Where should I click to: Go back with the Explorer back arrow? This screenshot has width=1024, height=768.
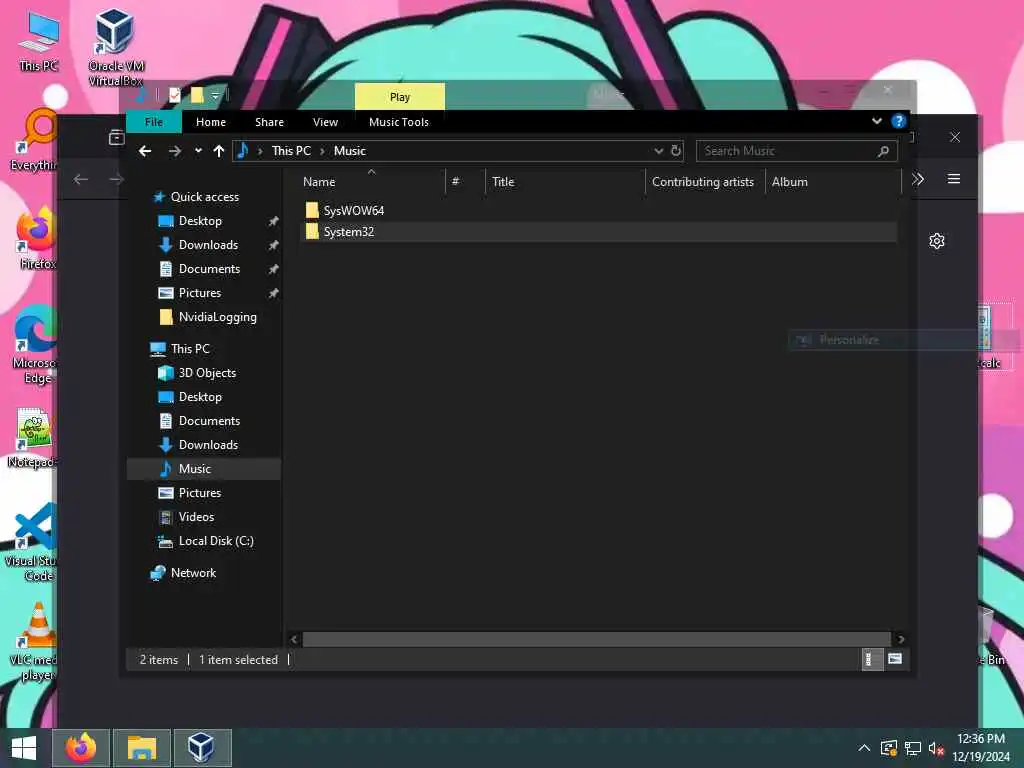[x=145, y=151]
